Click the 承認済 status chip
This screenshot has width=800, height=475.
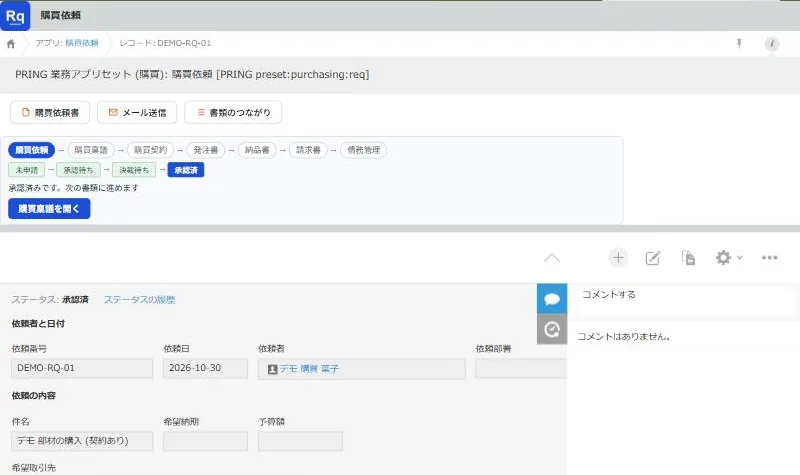[x=186, y=170]
